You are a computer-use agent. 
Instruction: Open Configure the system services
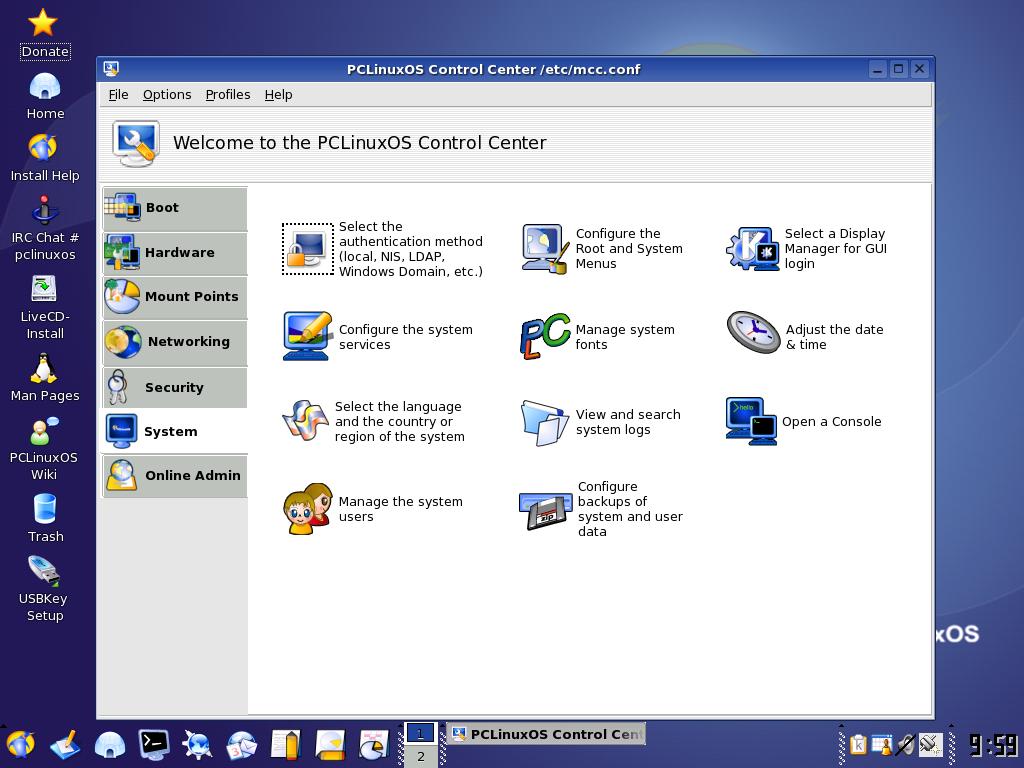pyautogui.click(x=378, y=336)
